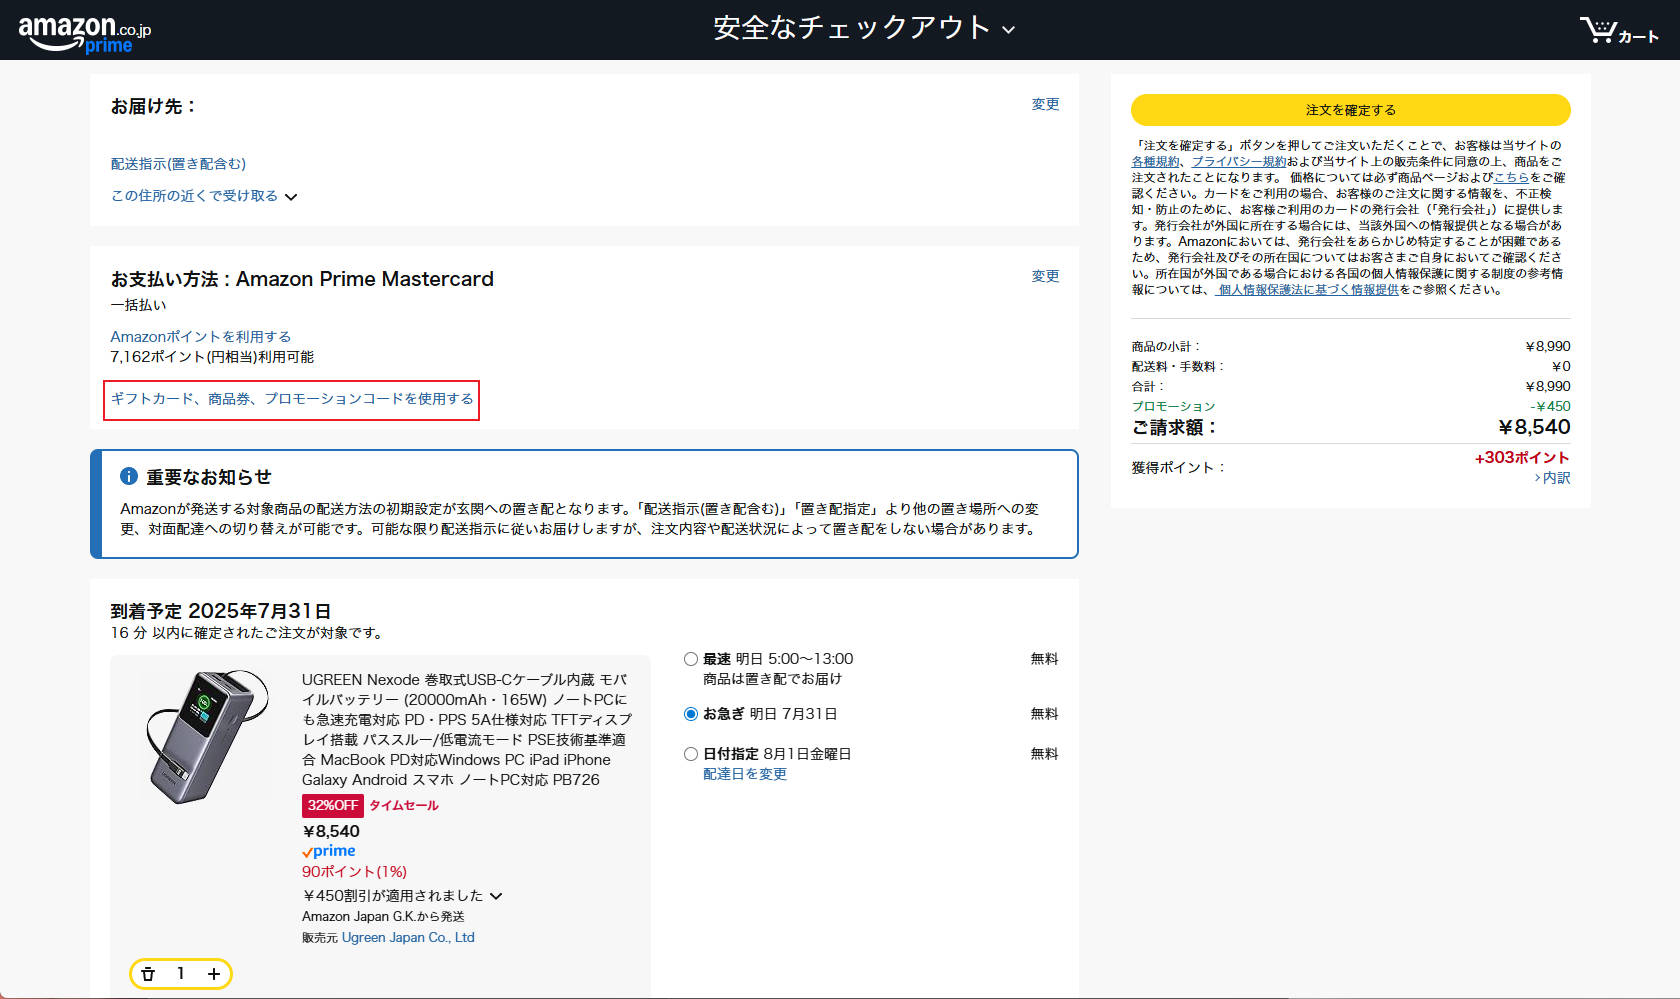Click the -¥450 promotion amount
1680x999 pixels.
[x=1550, y=407]
